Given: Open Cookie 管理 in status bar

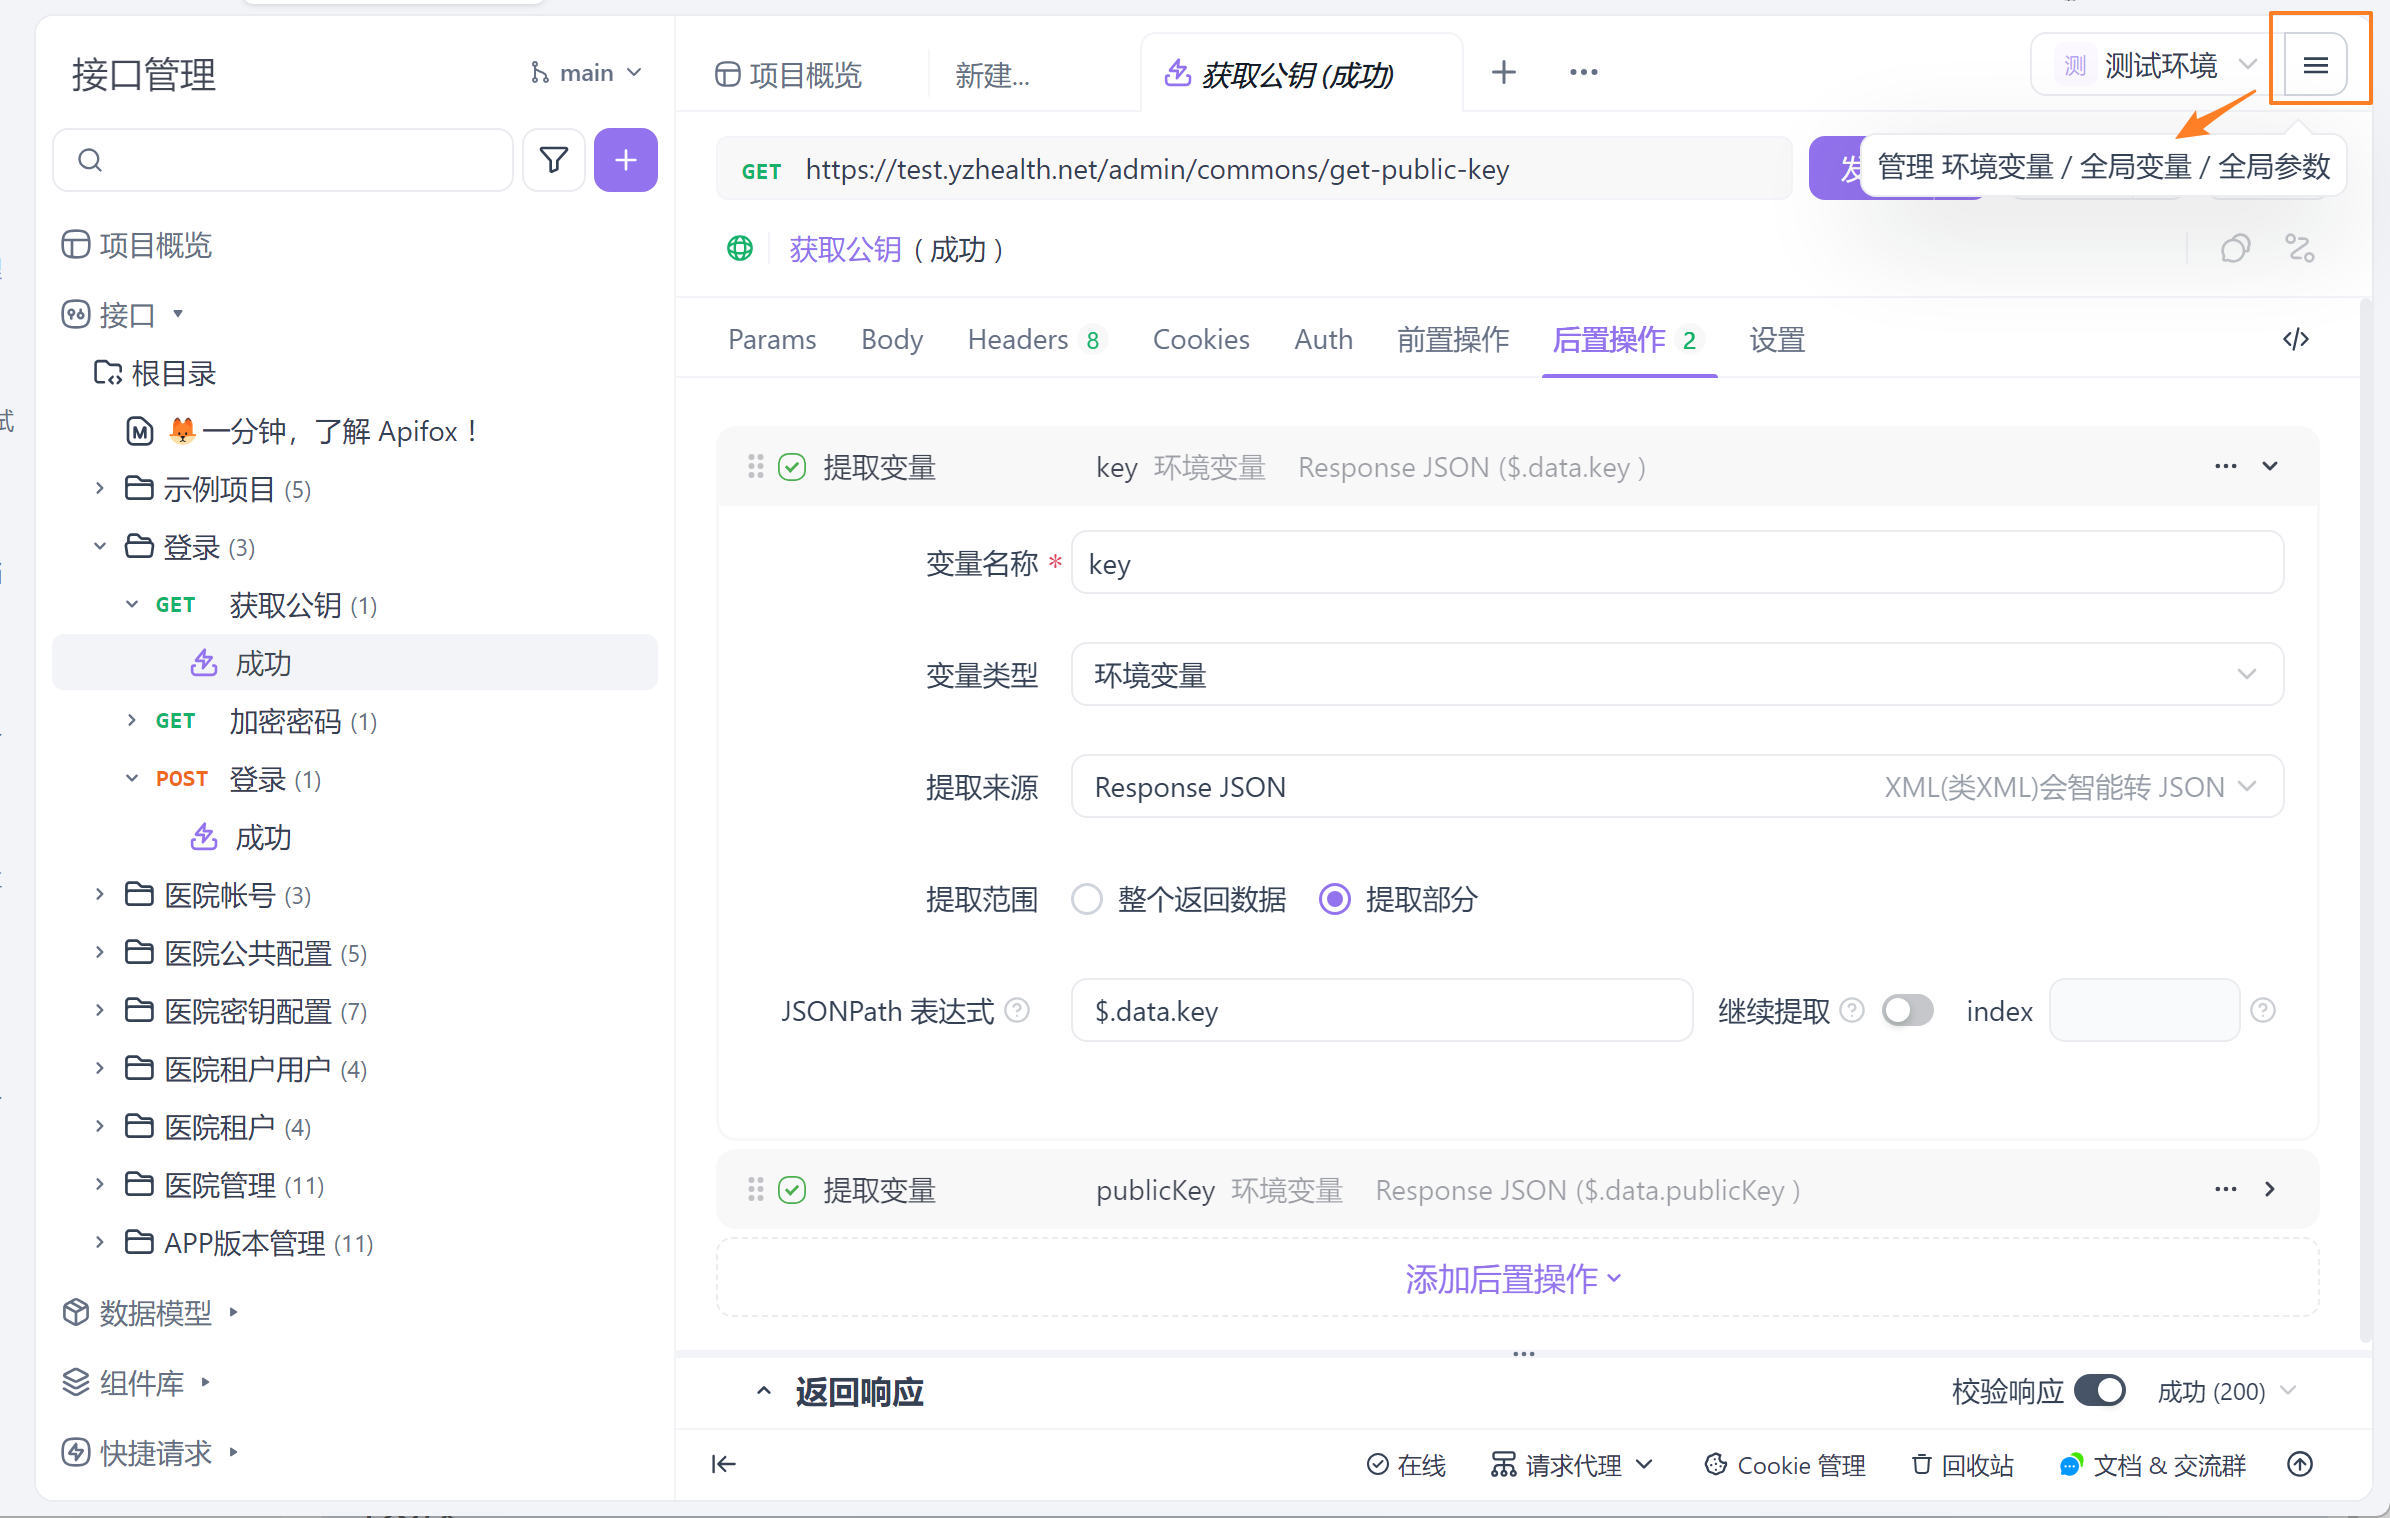Looking at the screenshot, I should tap(1785, 1465).
